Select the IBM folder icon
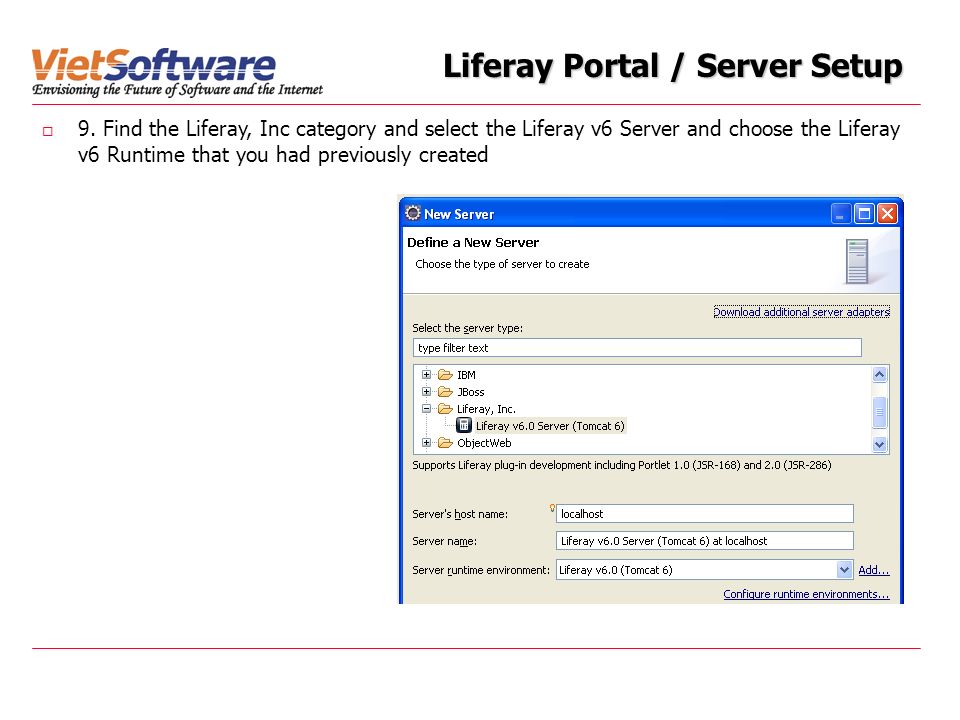 point(445,375)
